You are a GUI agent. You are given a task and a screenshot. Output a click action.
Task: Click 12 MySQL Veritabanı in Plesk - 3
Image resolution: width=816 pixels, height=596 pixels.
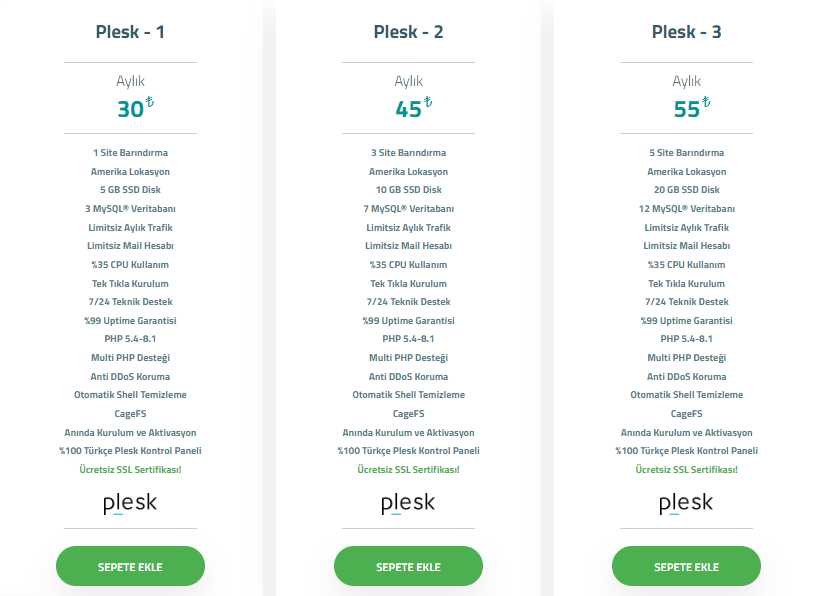(686, 209)
